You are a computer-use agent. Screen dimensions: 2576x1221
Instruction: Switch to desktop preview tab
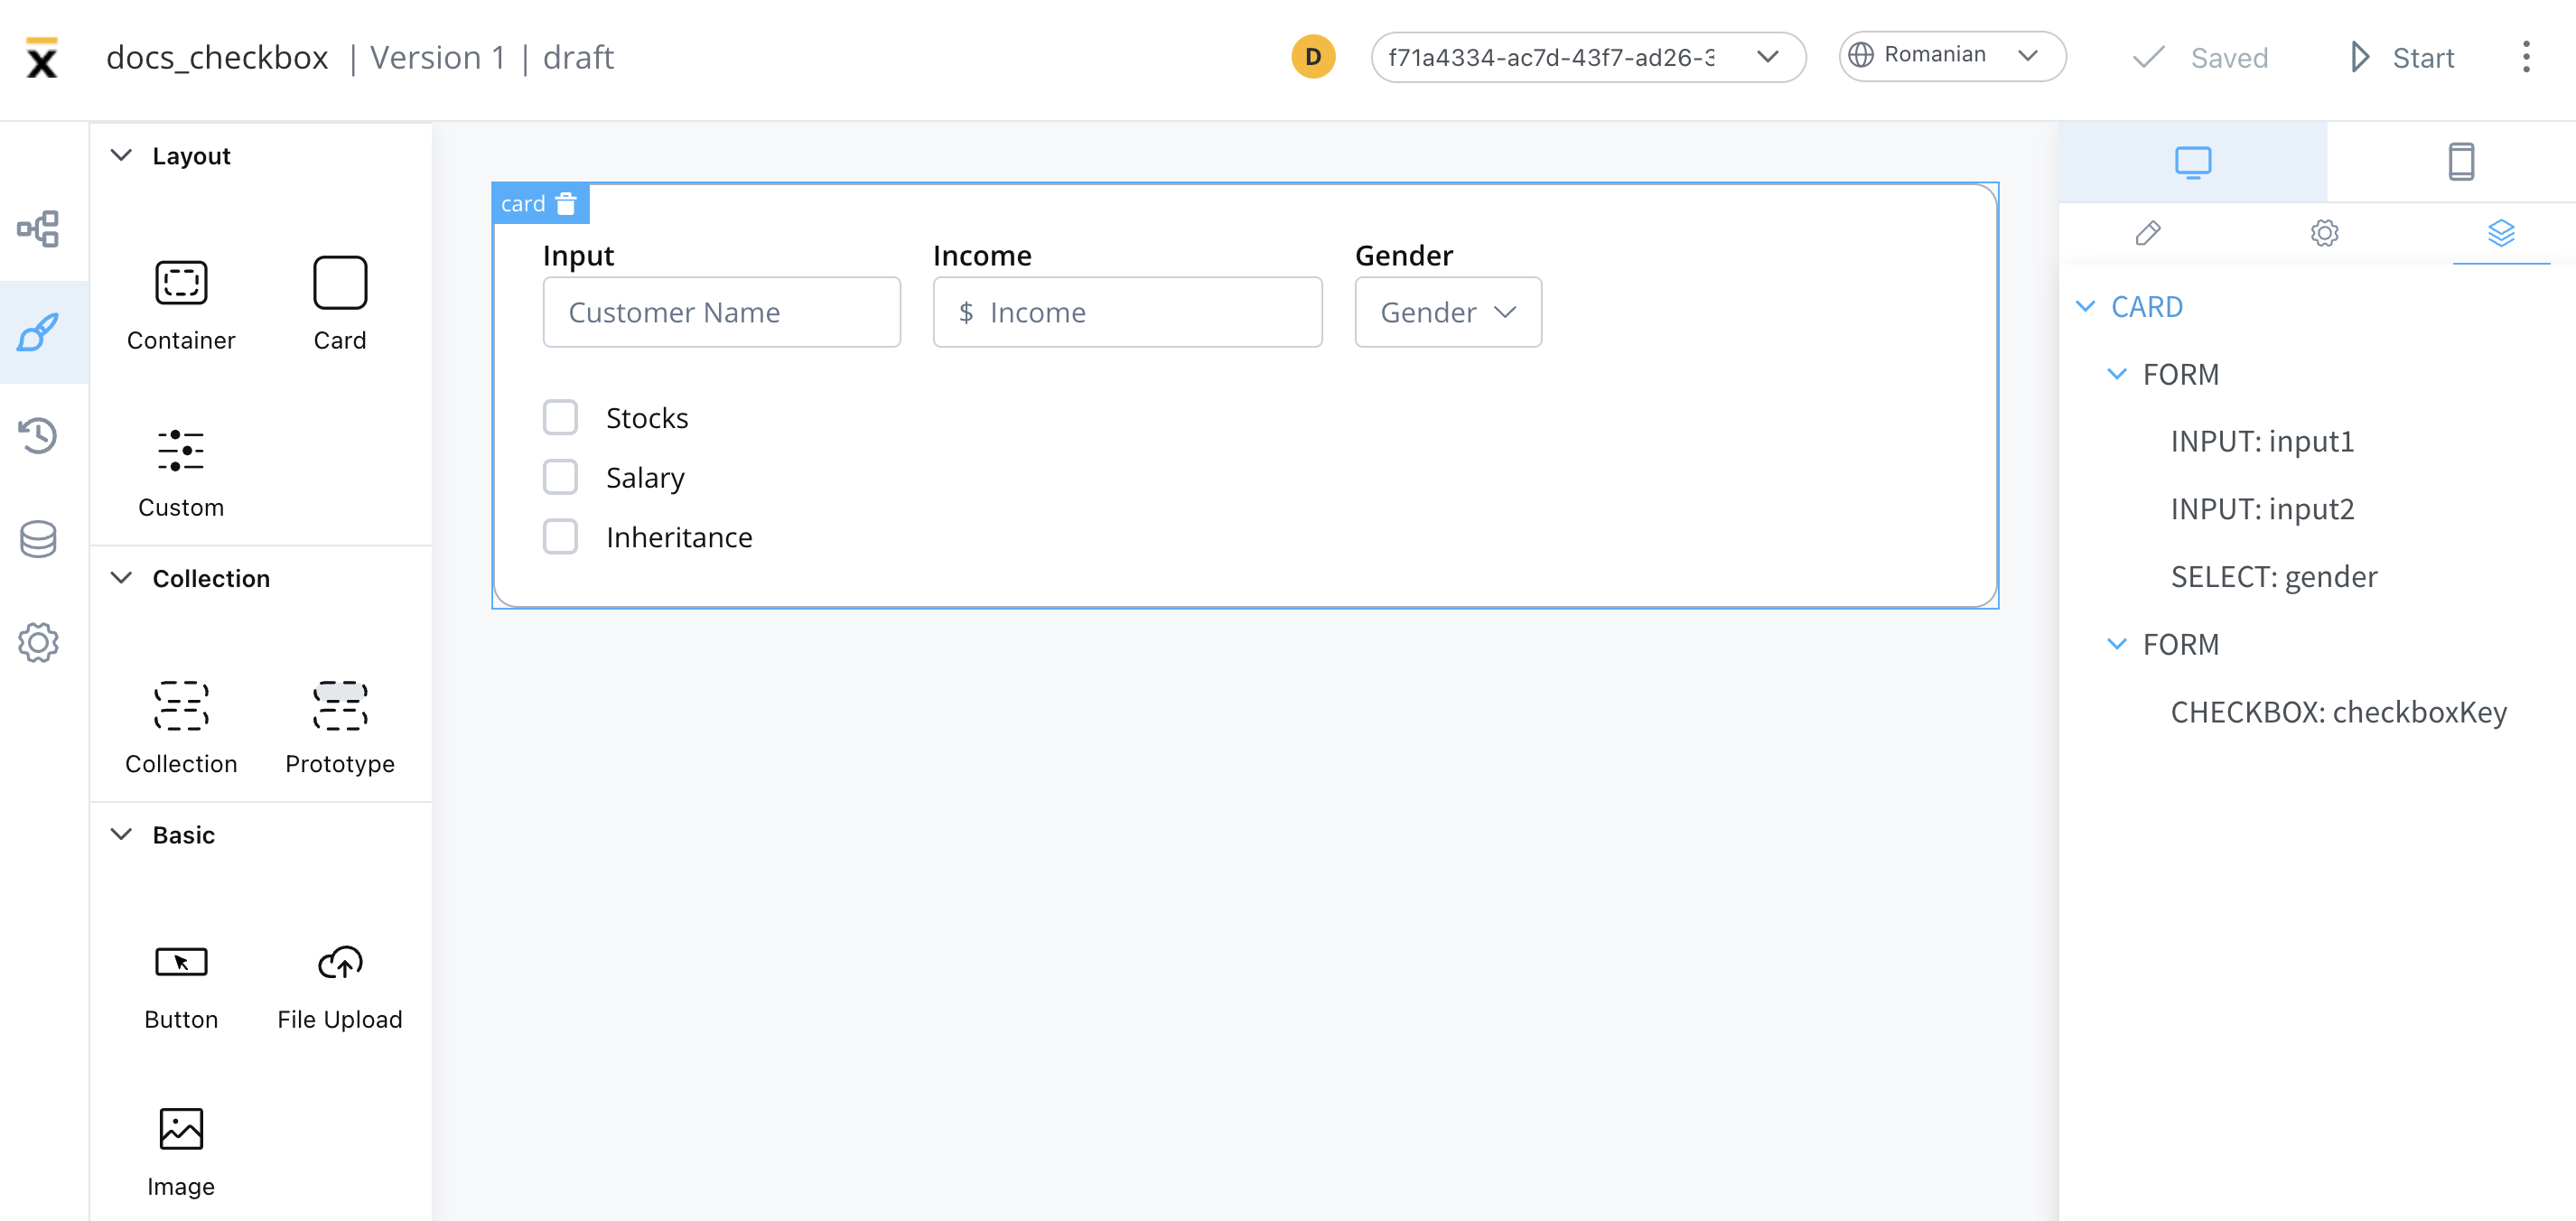point(2193,162)
